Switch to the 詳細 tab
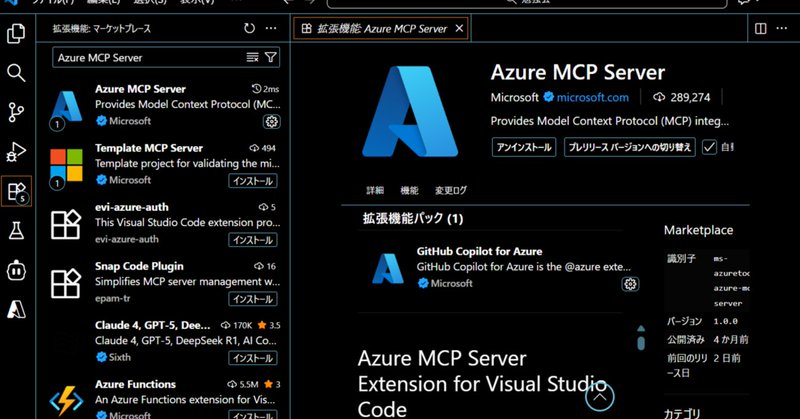The height and width of the screenshot is (419, 800). pyautogui.click(x=374, y=190)
